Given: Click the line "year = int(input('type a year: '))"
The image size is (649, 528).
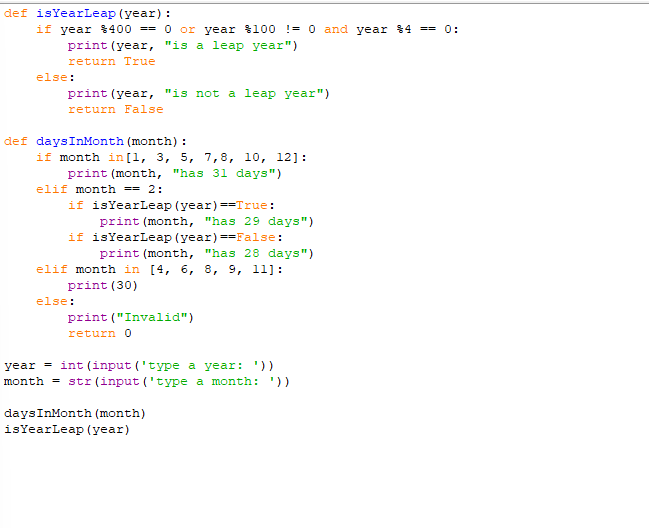Looking at the screenshot, I should [x=139, y=366].
